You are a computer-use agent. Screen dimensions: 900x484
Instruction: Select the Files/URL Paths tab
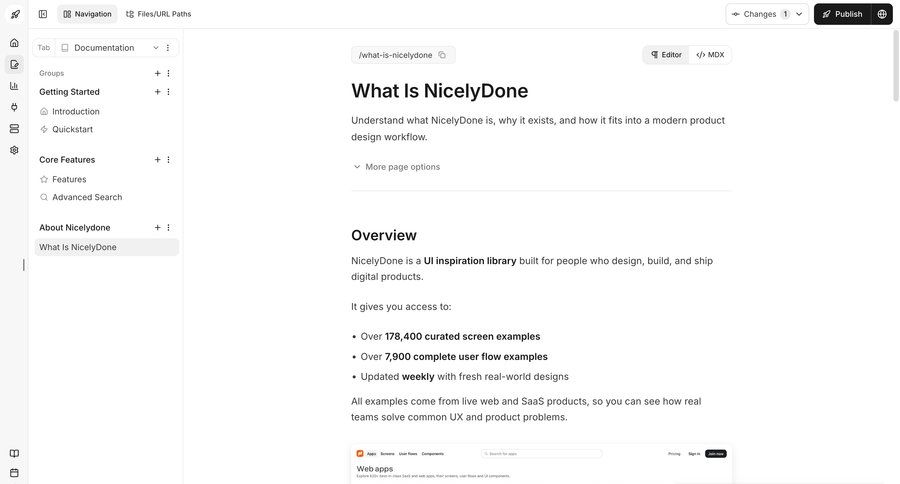pos(158,14)
